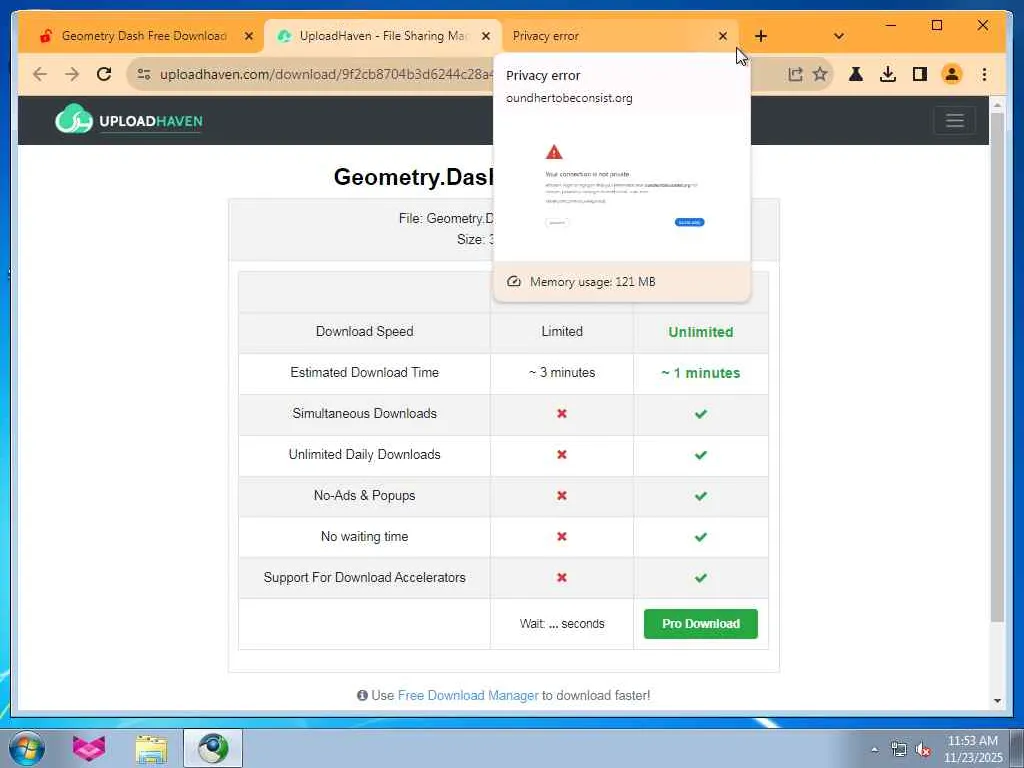The height and width of the screenshot is (768, 1024).
Task: Bookmark this page with the star icon
Action: (x=820, y=74)
